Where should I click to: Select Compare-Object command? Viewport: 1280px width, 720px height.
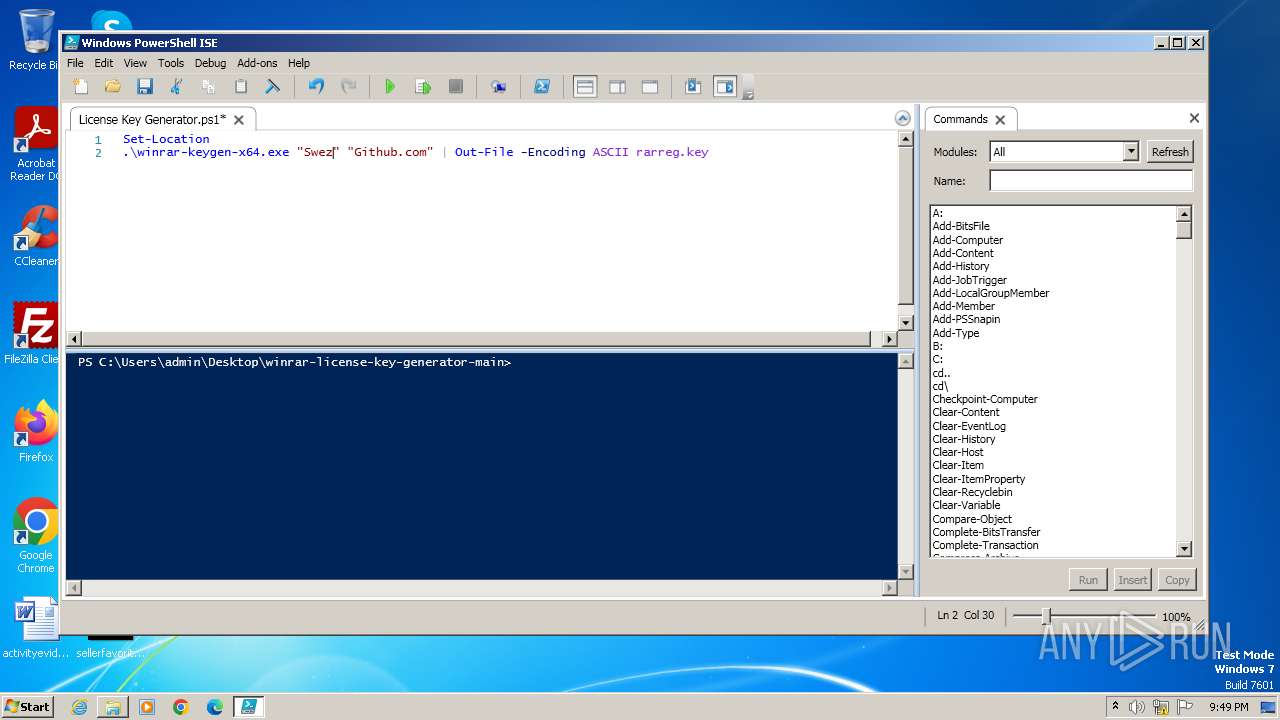point(972,519)
